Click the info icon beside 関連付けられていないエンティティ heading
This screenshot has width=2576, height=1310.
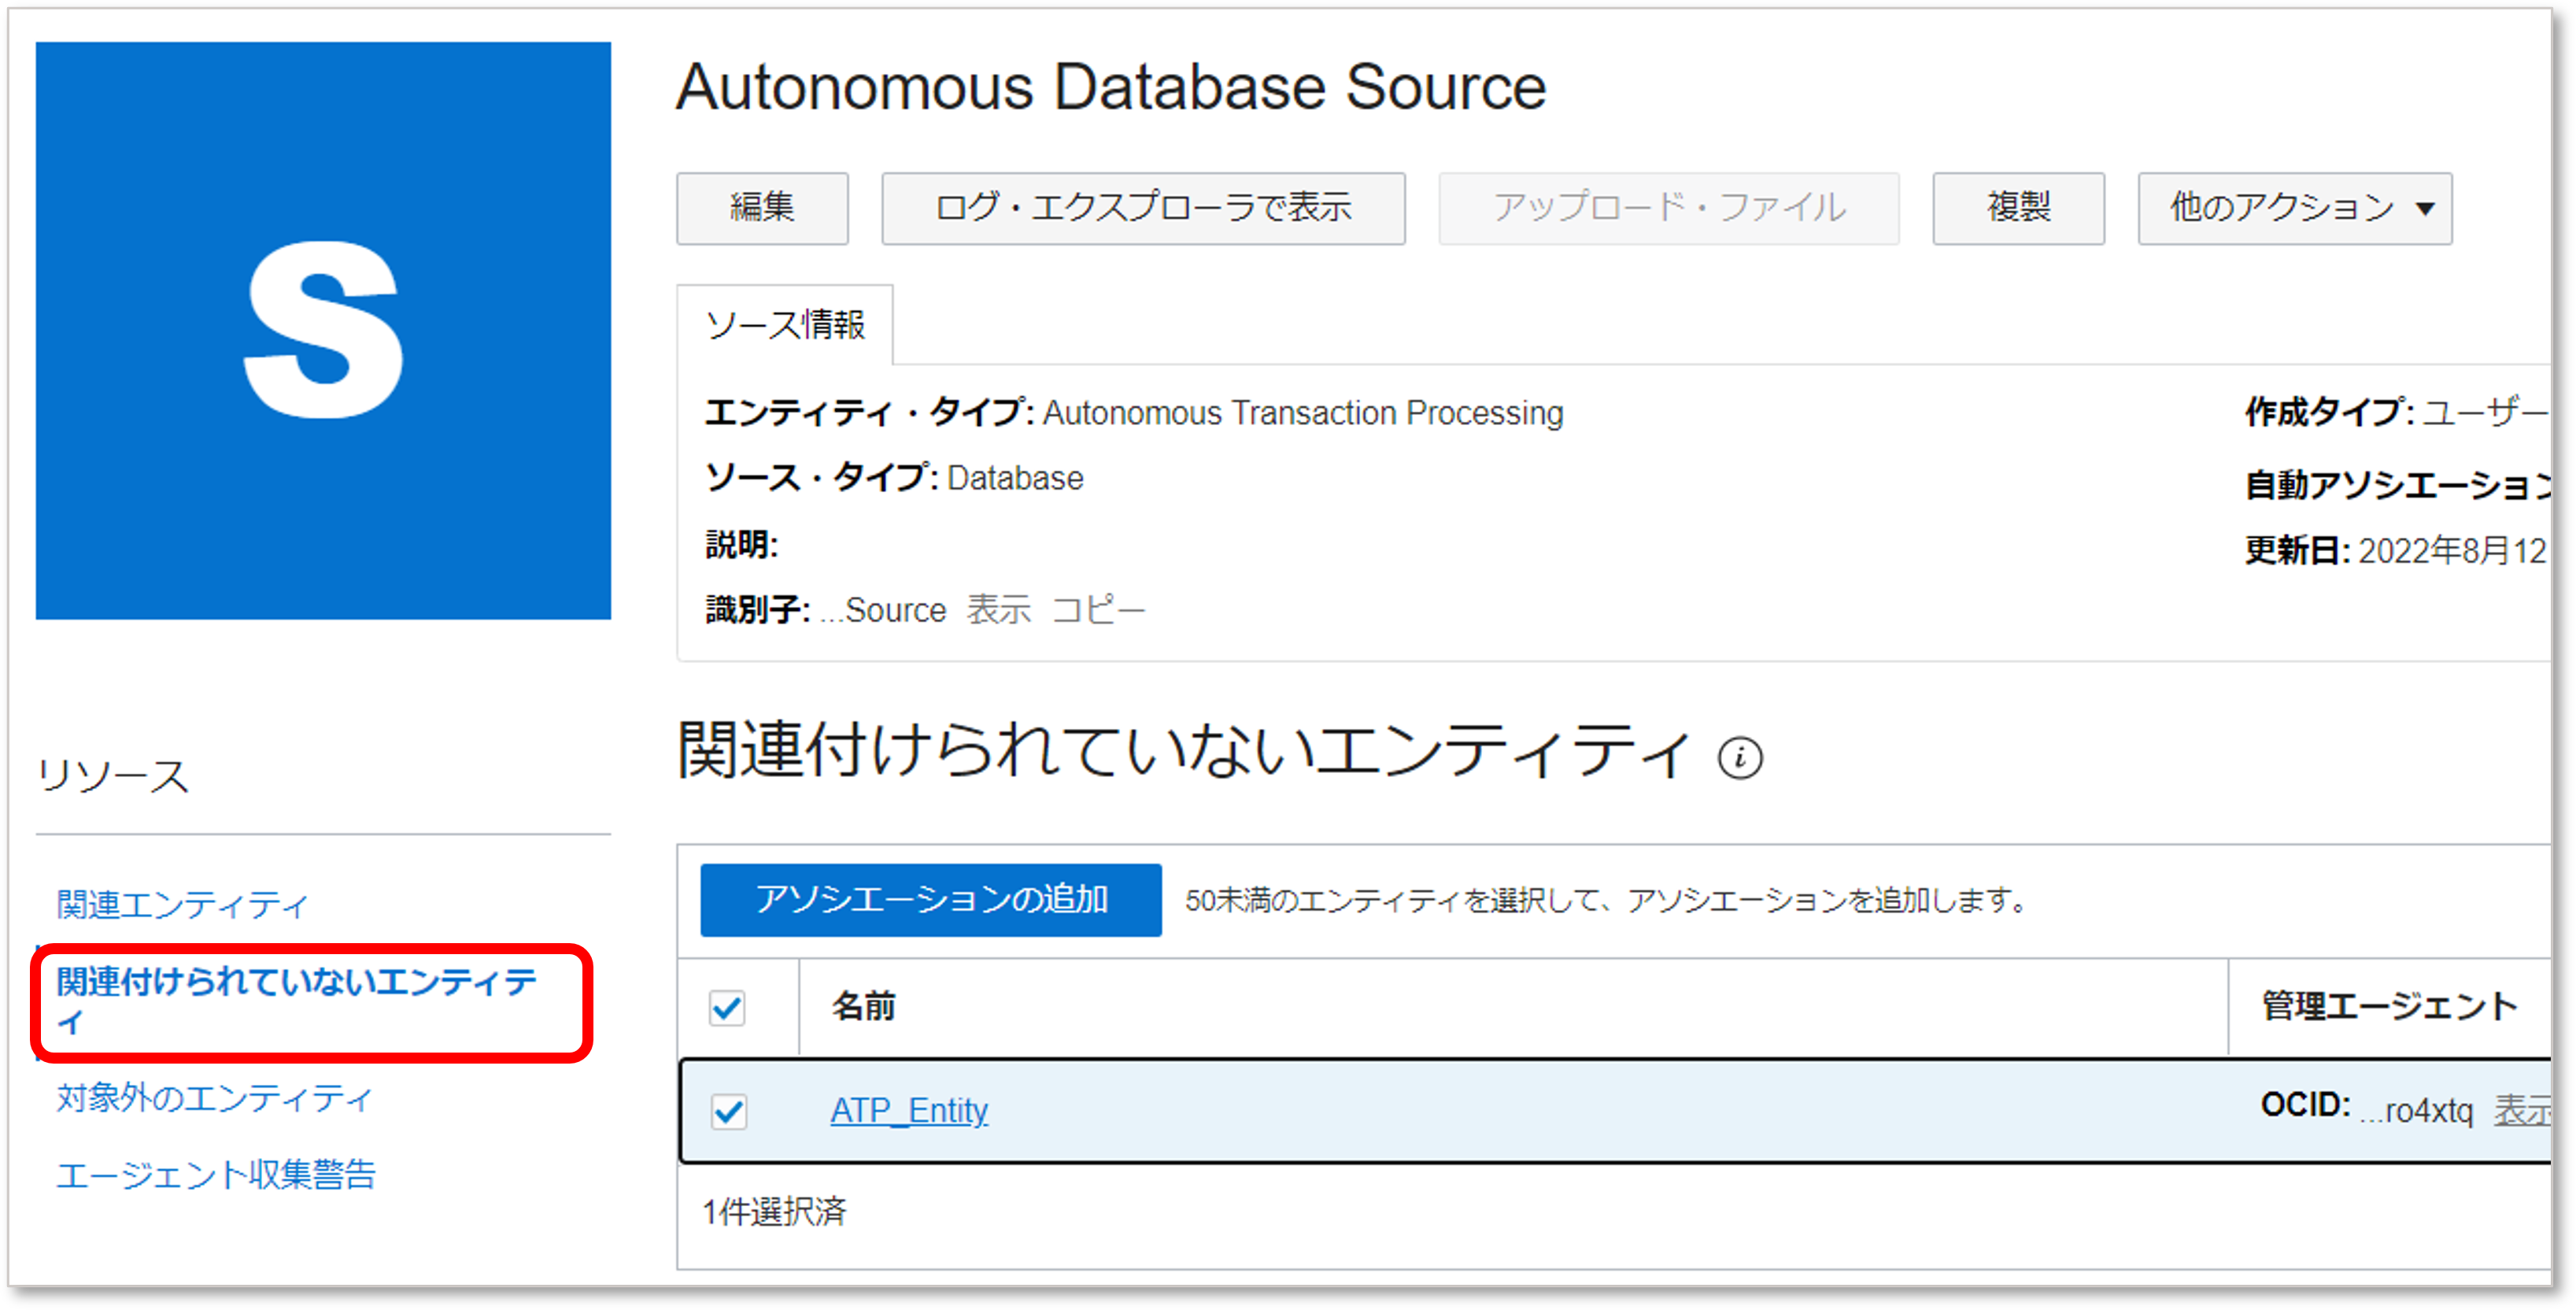[x=1740, y=757]
